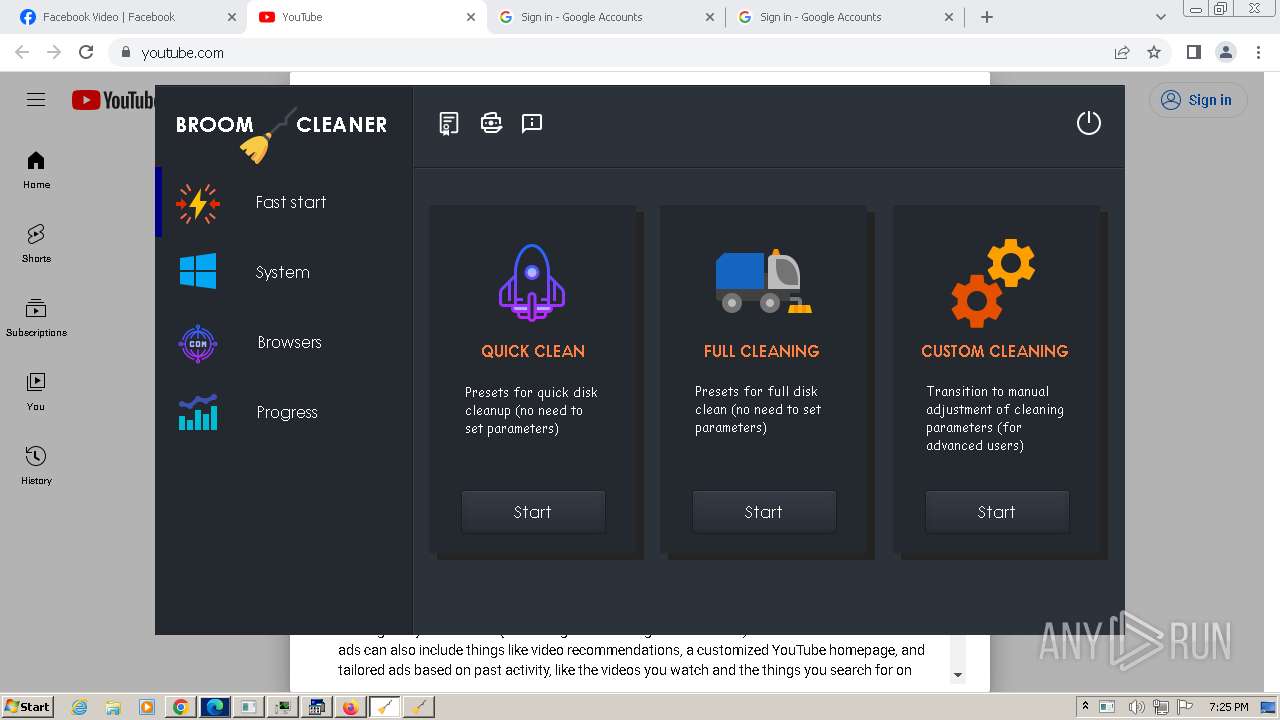Image resolution: width=1280 pixels, height=720 pixels.
Task: Click the share page icon in address bar
Action: (1122, 52)
